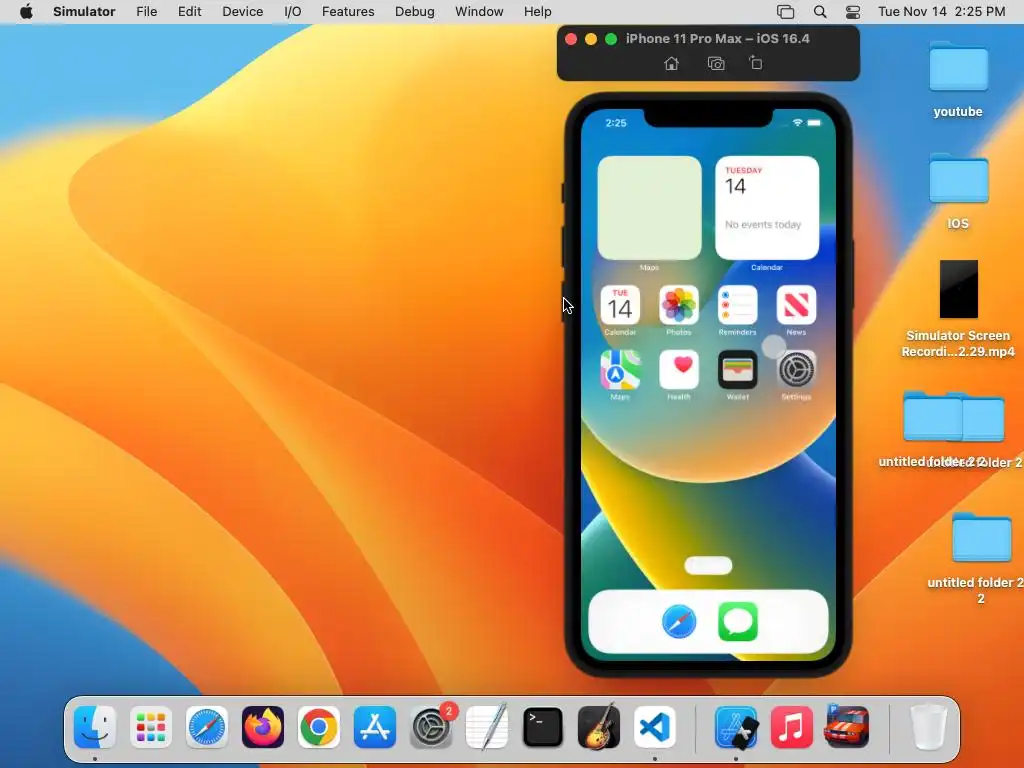Open the Features menu
The width and height of the screenshot is (1024, 768).
[x=348, y=12]
